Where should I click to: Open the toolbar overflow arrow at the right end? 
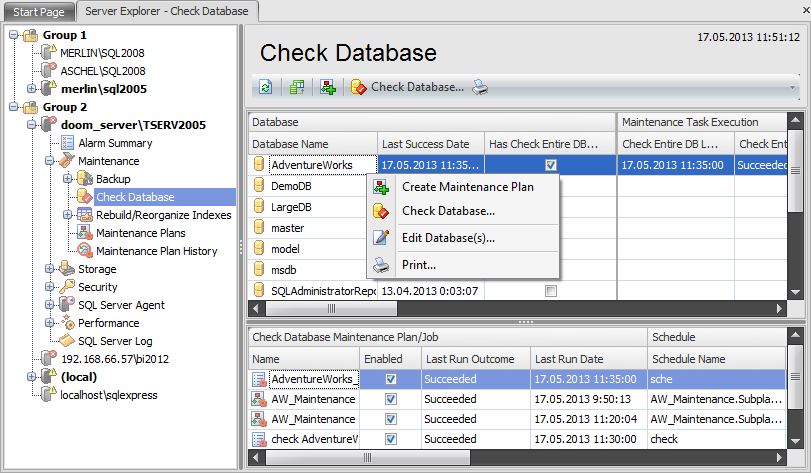coord(793,88)
